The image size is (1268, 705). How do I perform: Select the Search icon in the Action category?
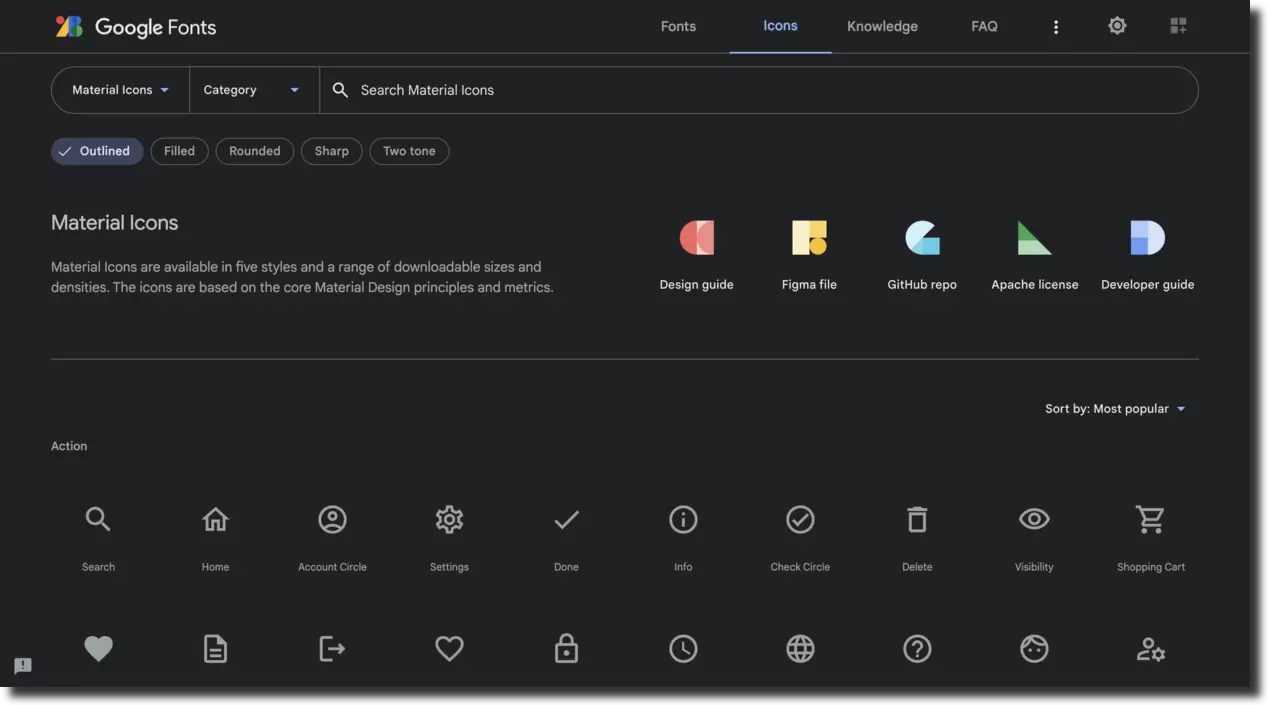coord(98,519)
